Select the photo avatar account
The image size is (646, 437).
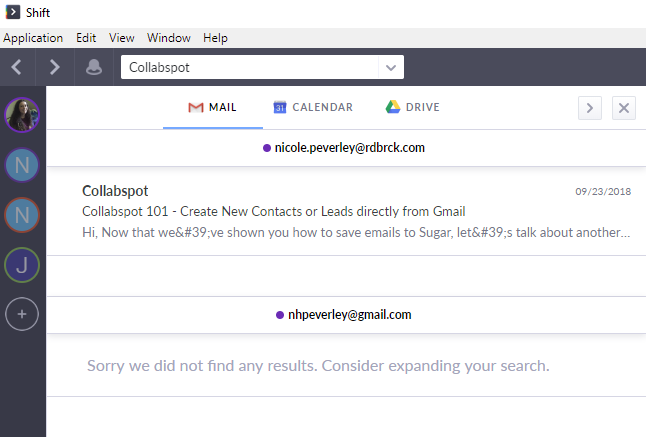click(22, 115)
